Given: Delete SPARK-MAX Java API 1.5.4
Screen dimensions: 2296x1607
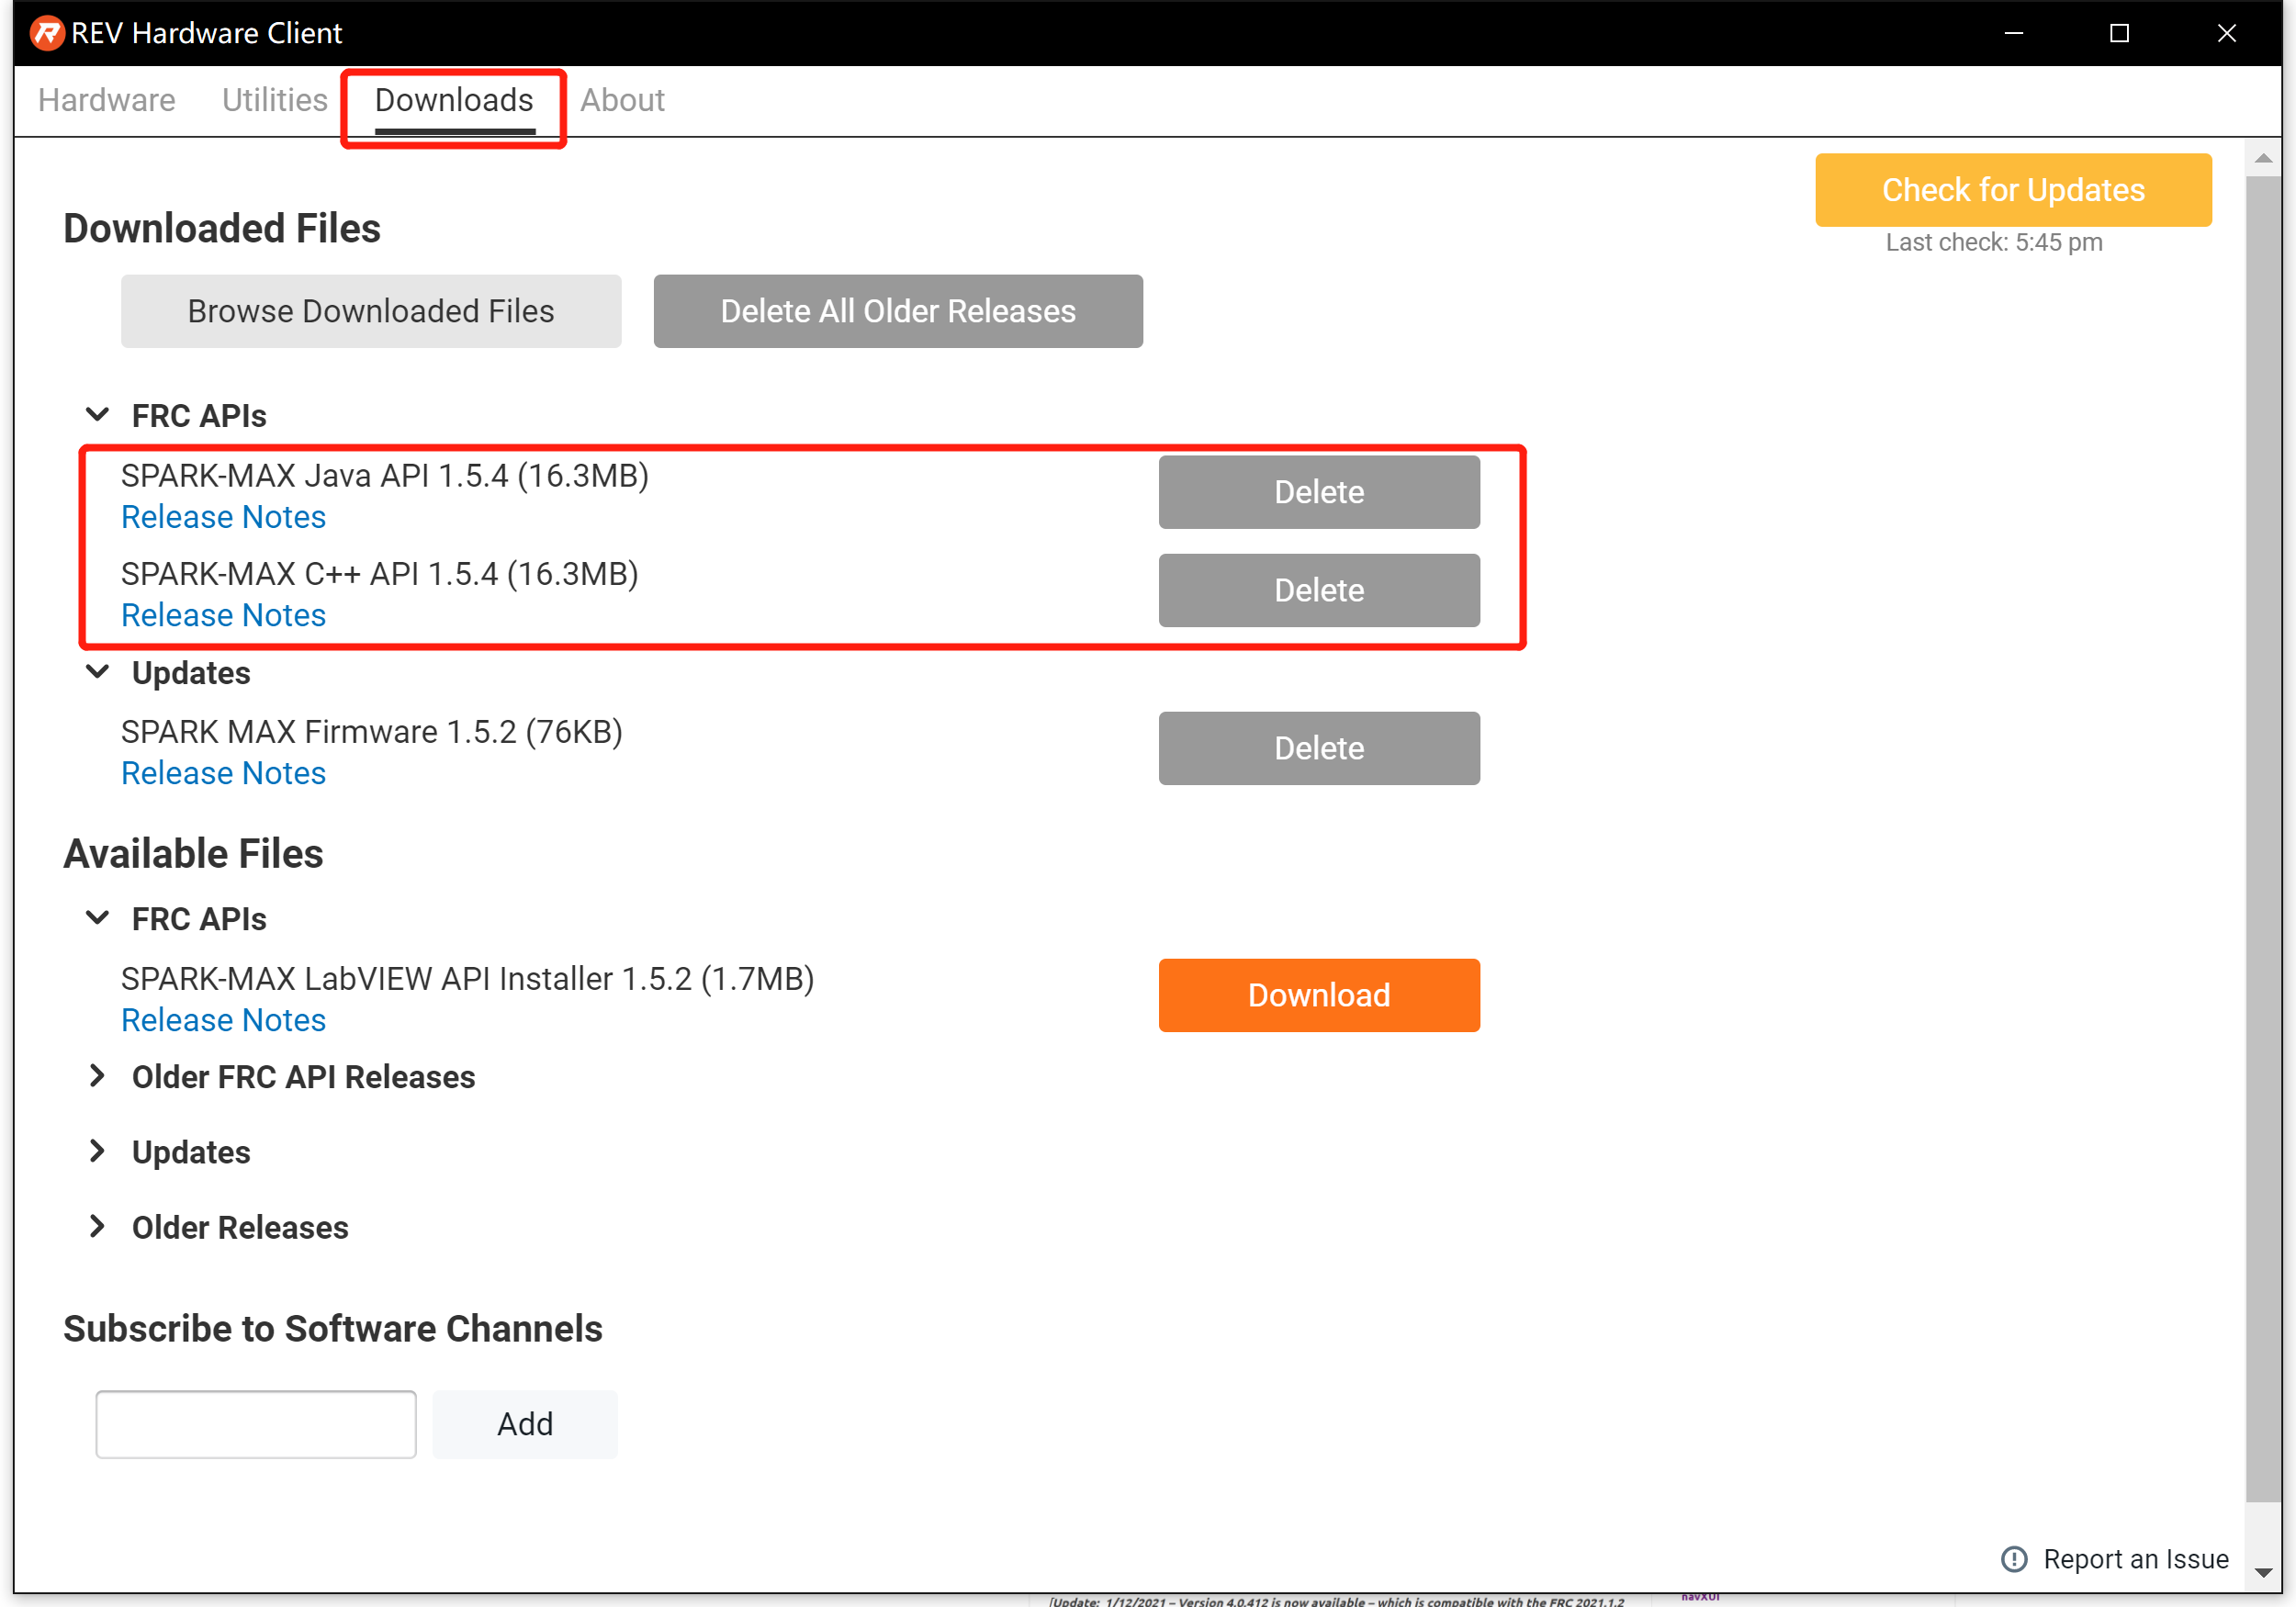Looking at the screenshot, I should [1319, 492].
